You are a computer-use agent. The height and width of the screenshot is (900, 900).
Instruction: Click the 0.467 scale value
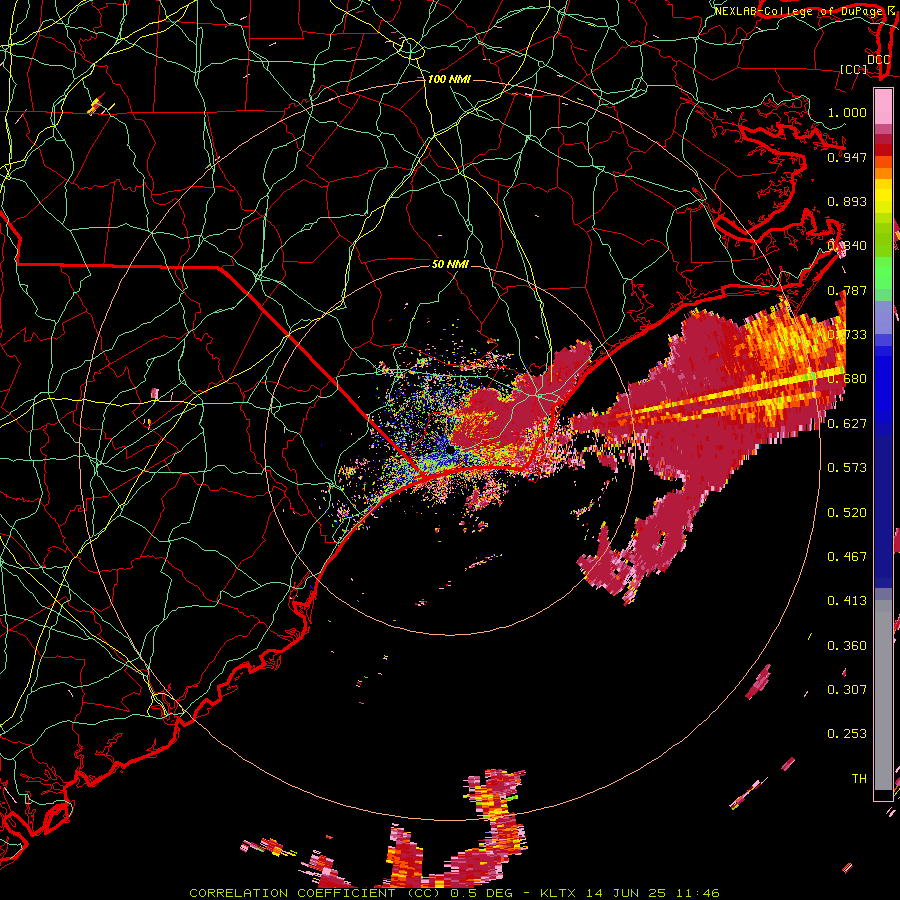click(847, 557)
